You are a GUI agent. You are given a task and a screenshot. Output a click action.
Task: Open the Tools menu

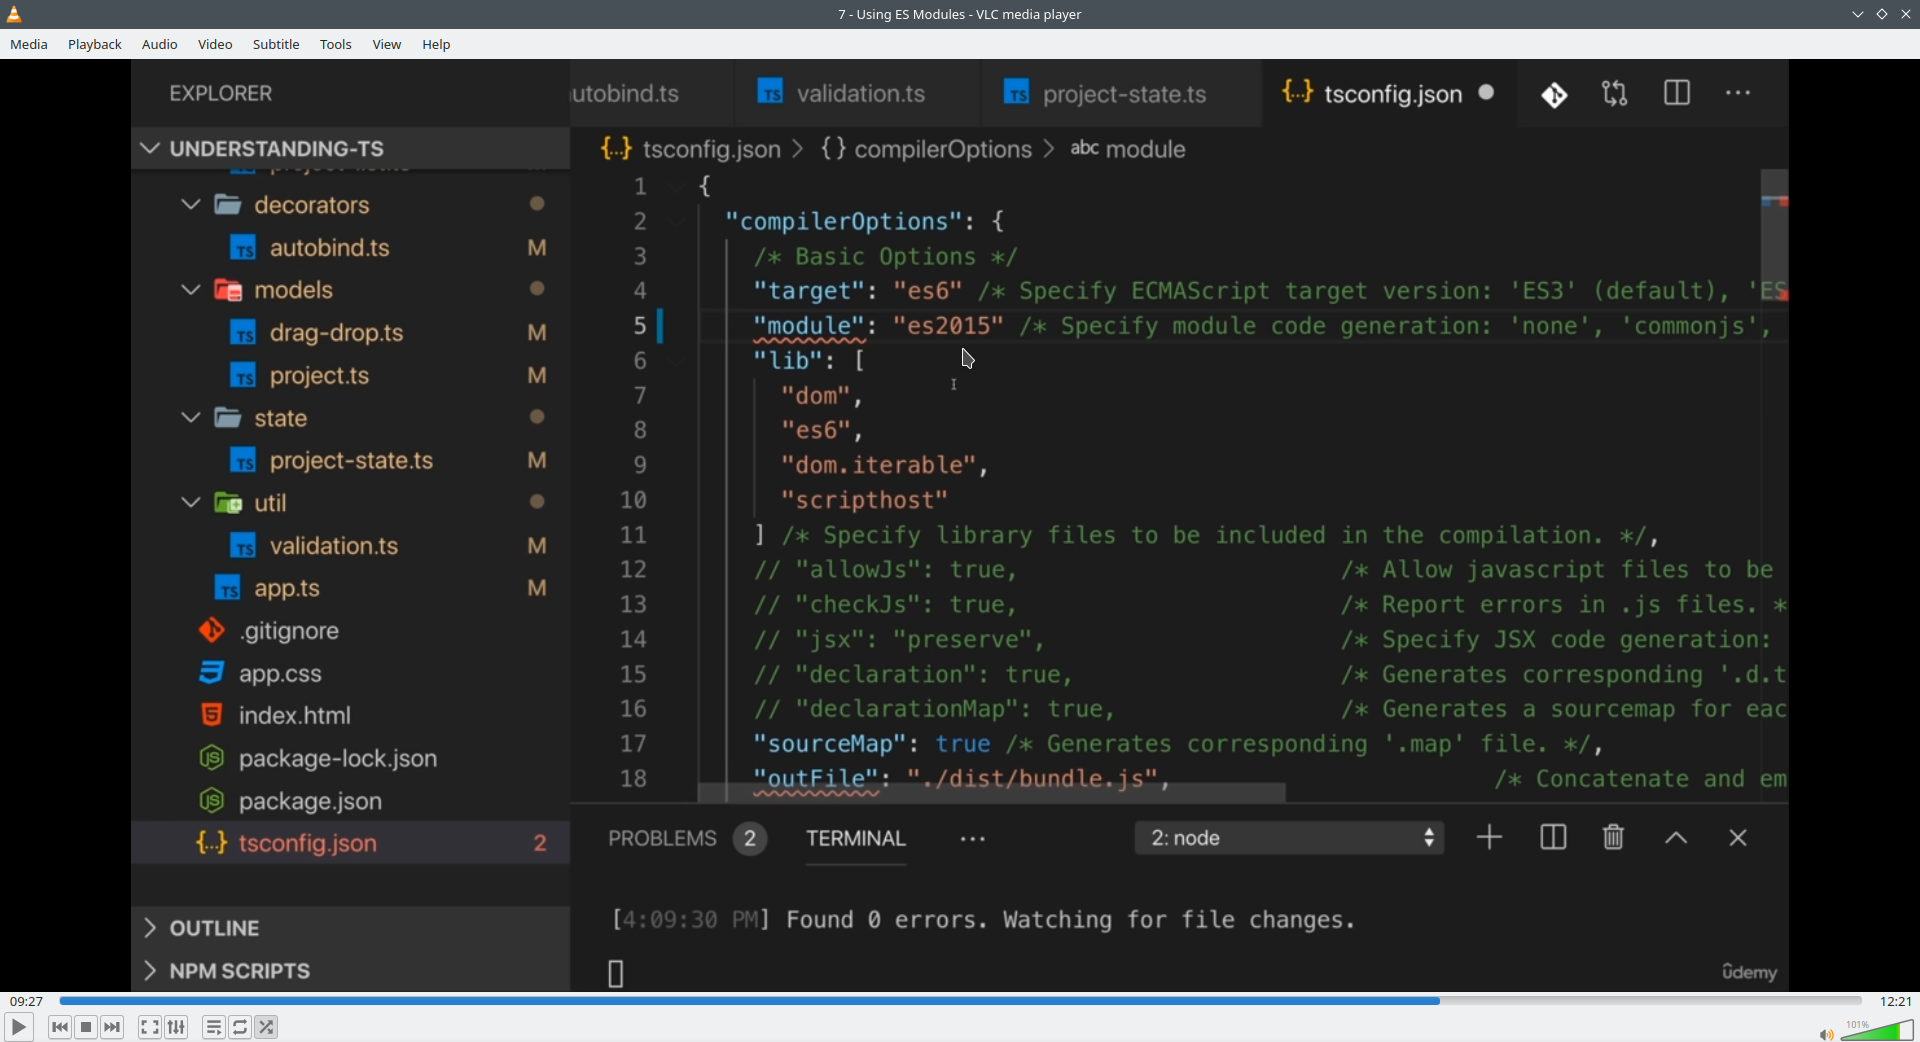(x=336, y=45)
